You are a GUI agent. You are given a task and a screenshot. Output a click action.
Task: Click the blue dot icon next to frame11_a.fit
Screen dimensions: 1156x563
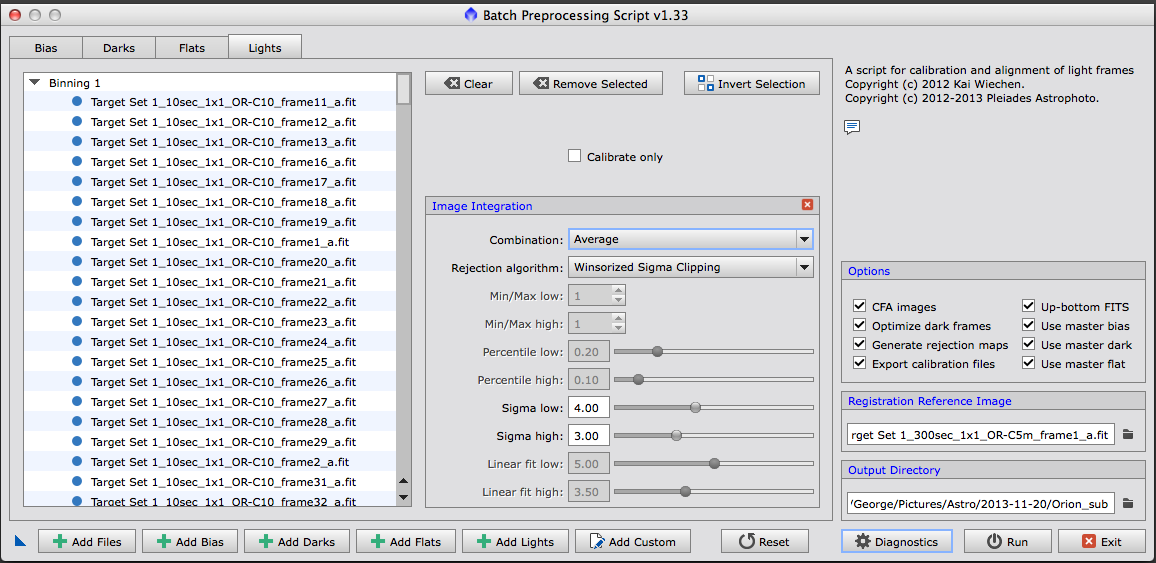77,102
